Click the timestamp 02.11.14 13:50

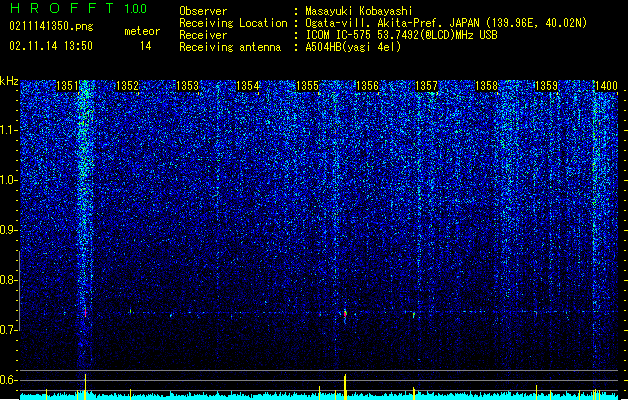(51, 46)
